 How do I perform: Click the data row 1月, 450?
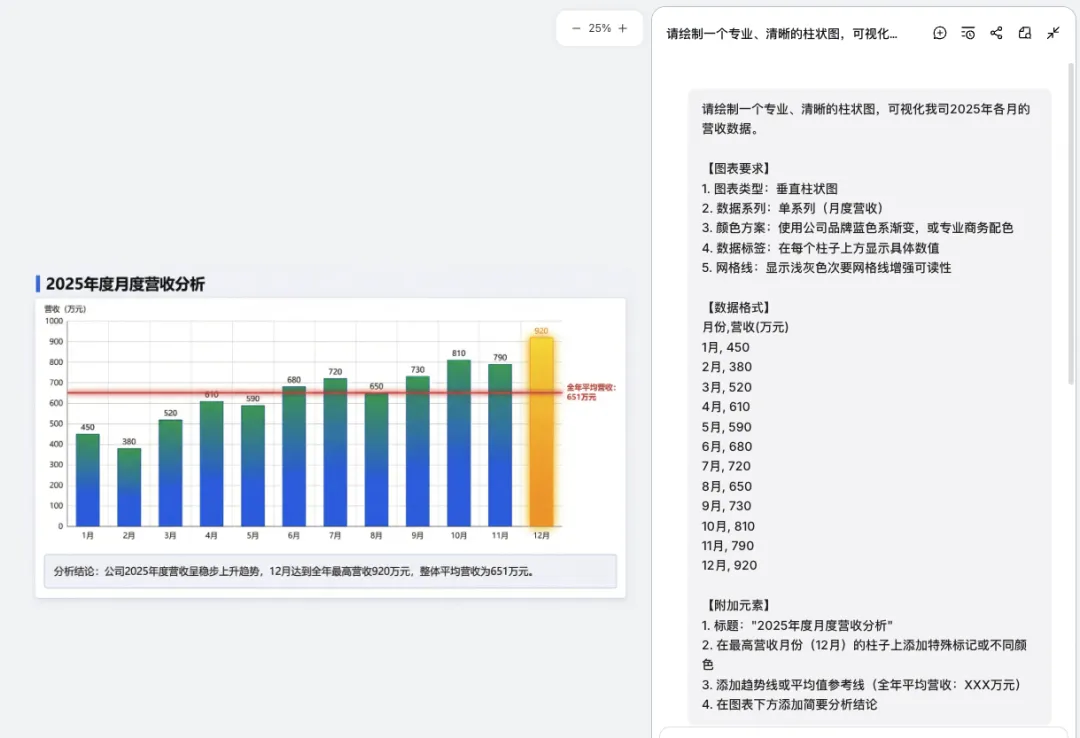pos(726,347)
